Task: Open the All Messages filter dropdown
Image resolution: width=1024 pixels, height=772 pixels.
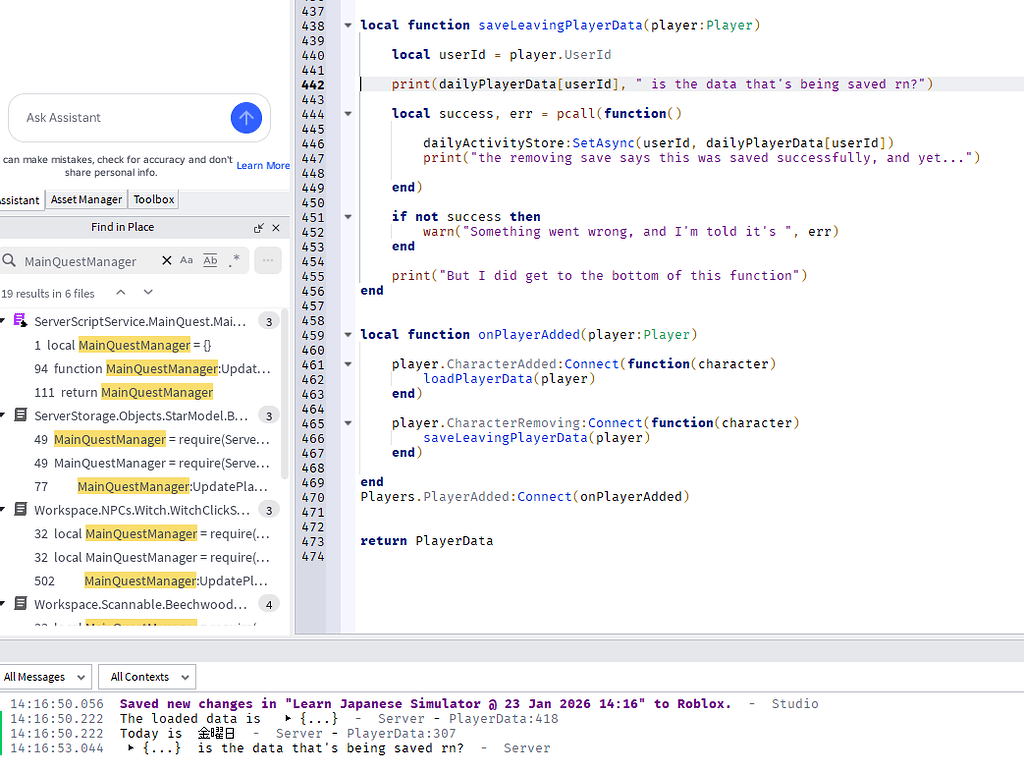Action: pos(45,676)
